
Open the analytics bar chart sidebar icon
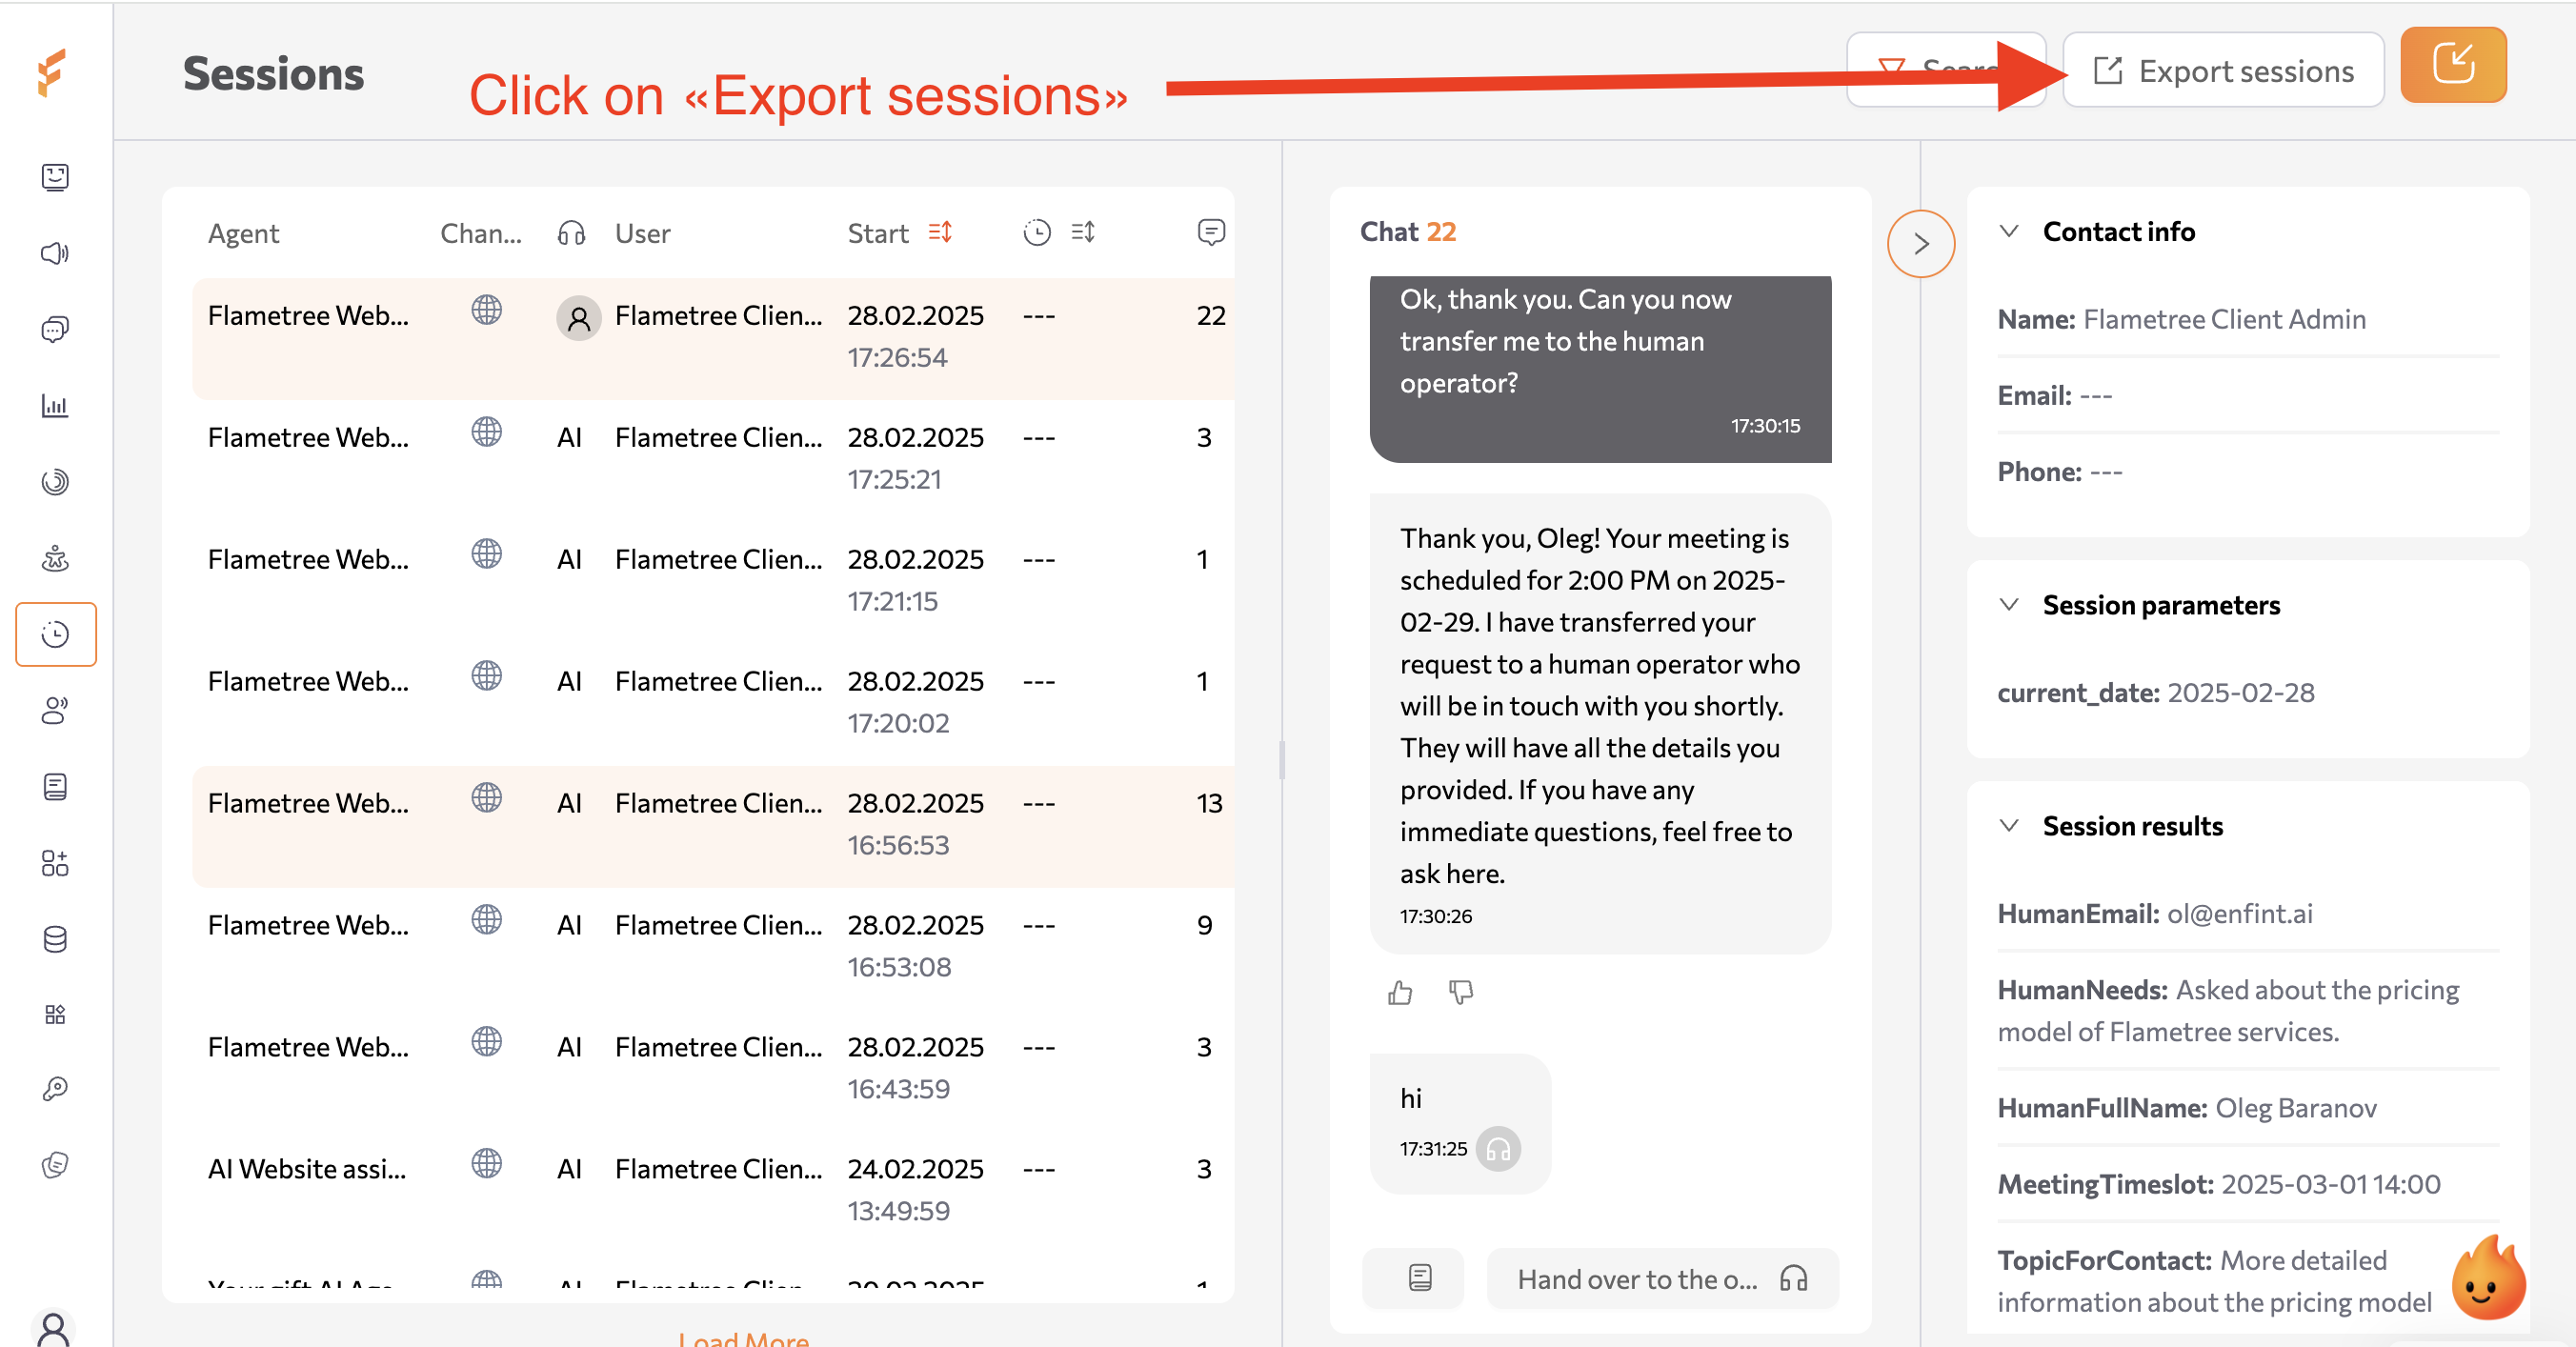click(56, 405)
